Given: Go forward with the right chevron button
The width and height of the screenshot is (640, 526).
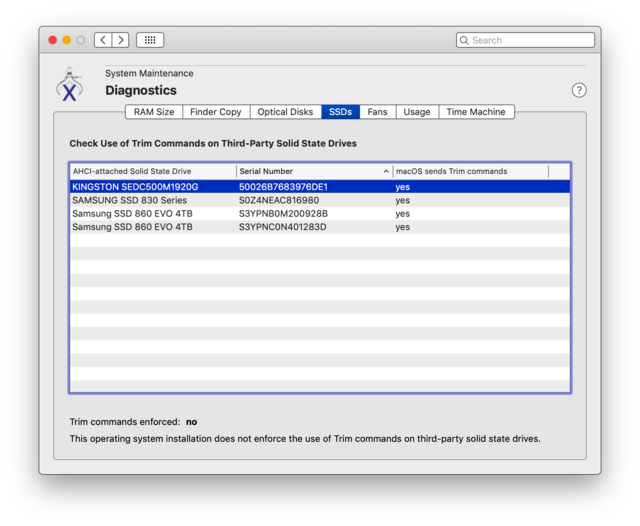Looking at the screenshot, I should point(120,40).
